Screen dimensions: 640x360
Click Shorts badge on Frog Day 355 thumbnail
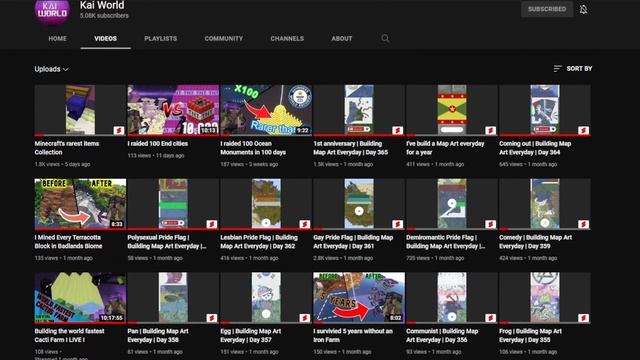coord(583,318)
